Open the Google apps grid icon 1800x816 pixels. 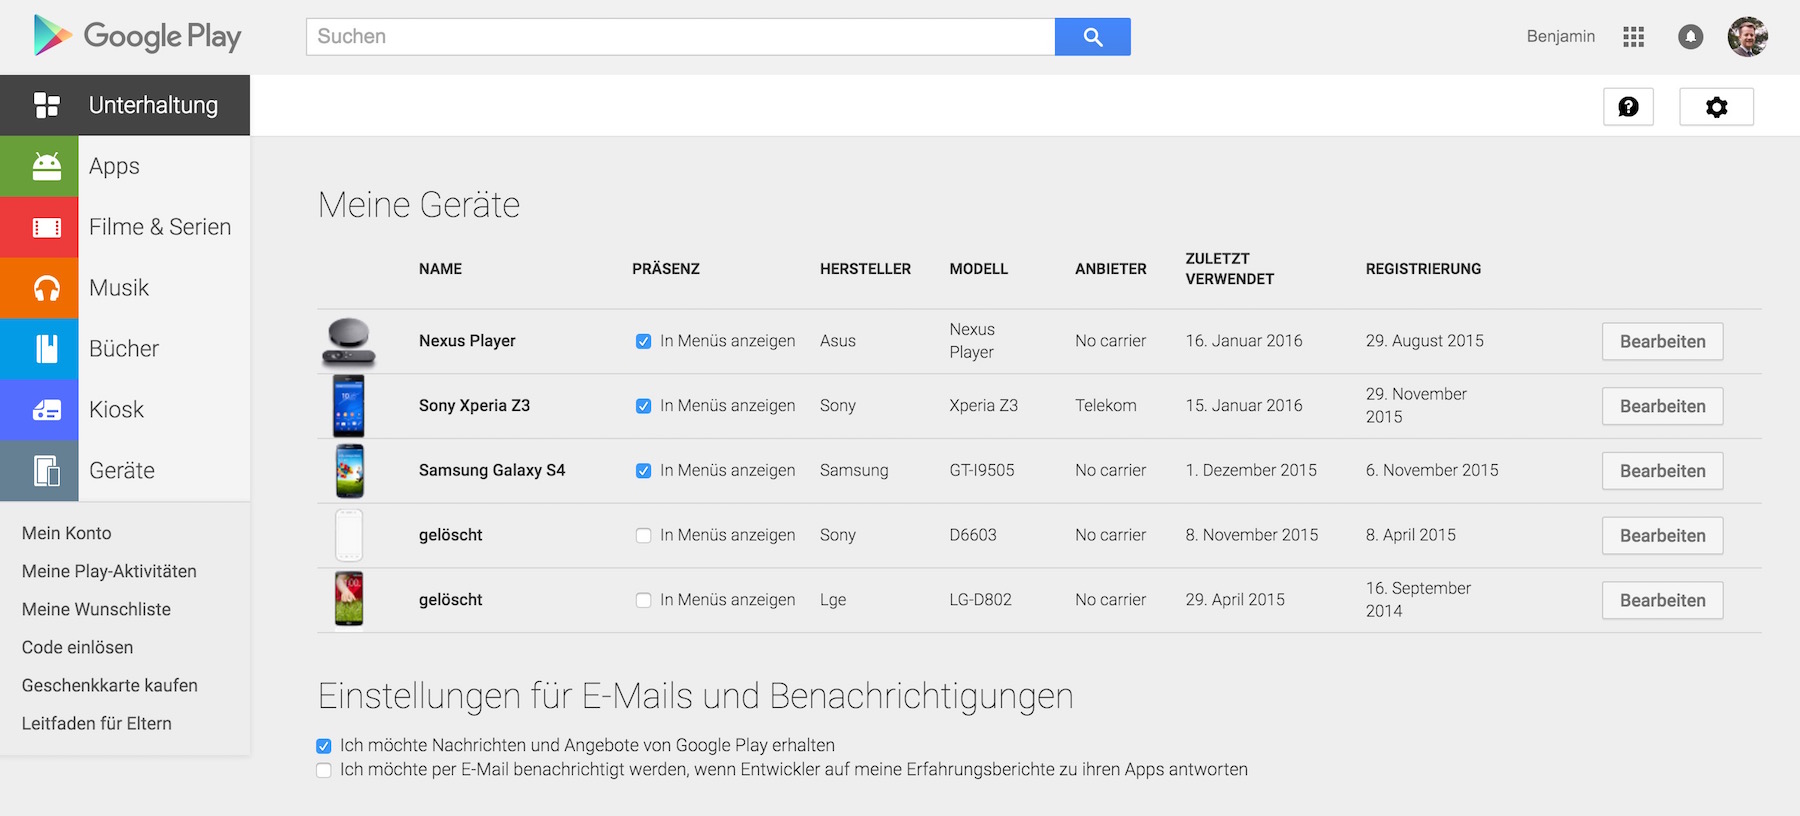(1634, 37)
